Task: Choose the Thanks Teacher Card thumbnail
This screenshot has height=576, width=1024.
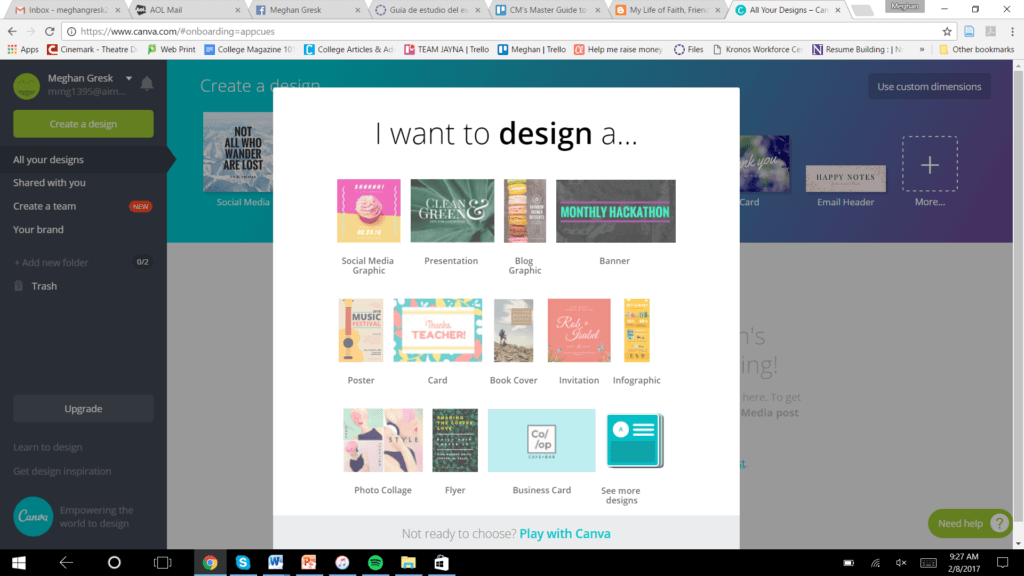Action: tap(438, 330)
